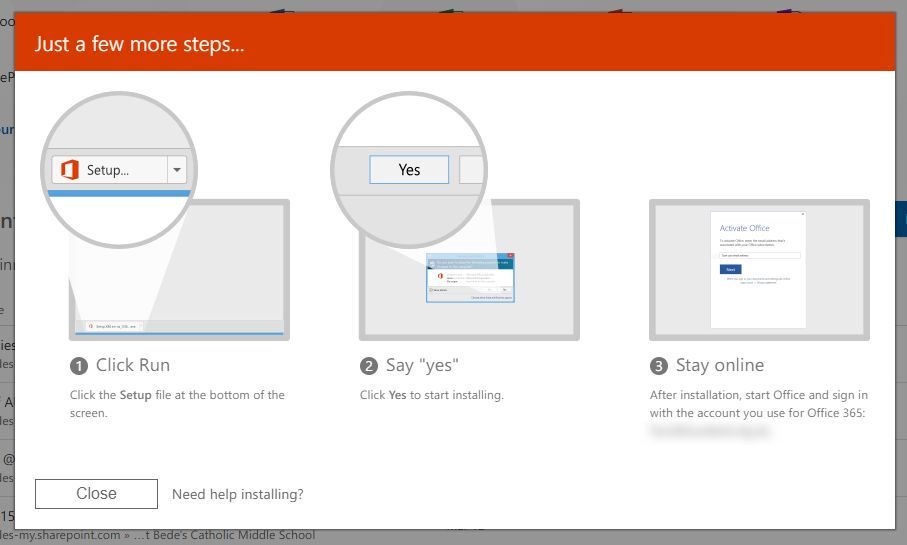
Task: Click the Activate Office screenshot thumbnail
Action: pyautogui.click(x=758, y=270)
